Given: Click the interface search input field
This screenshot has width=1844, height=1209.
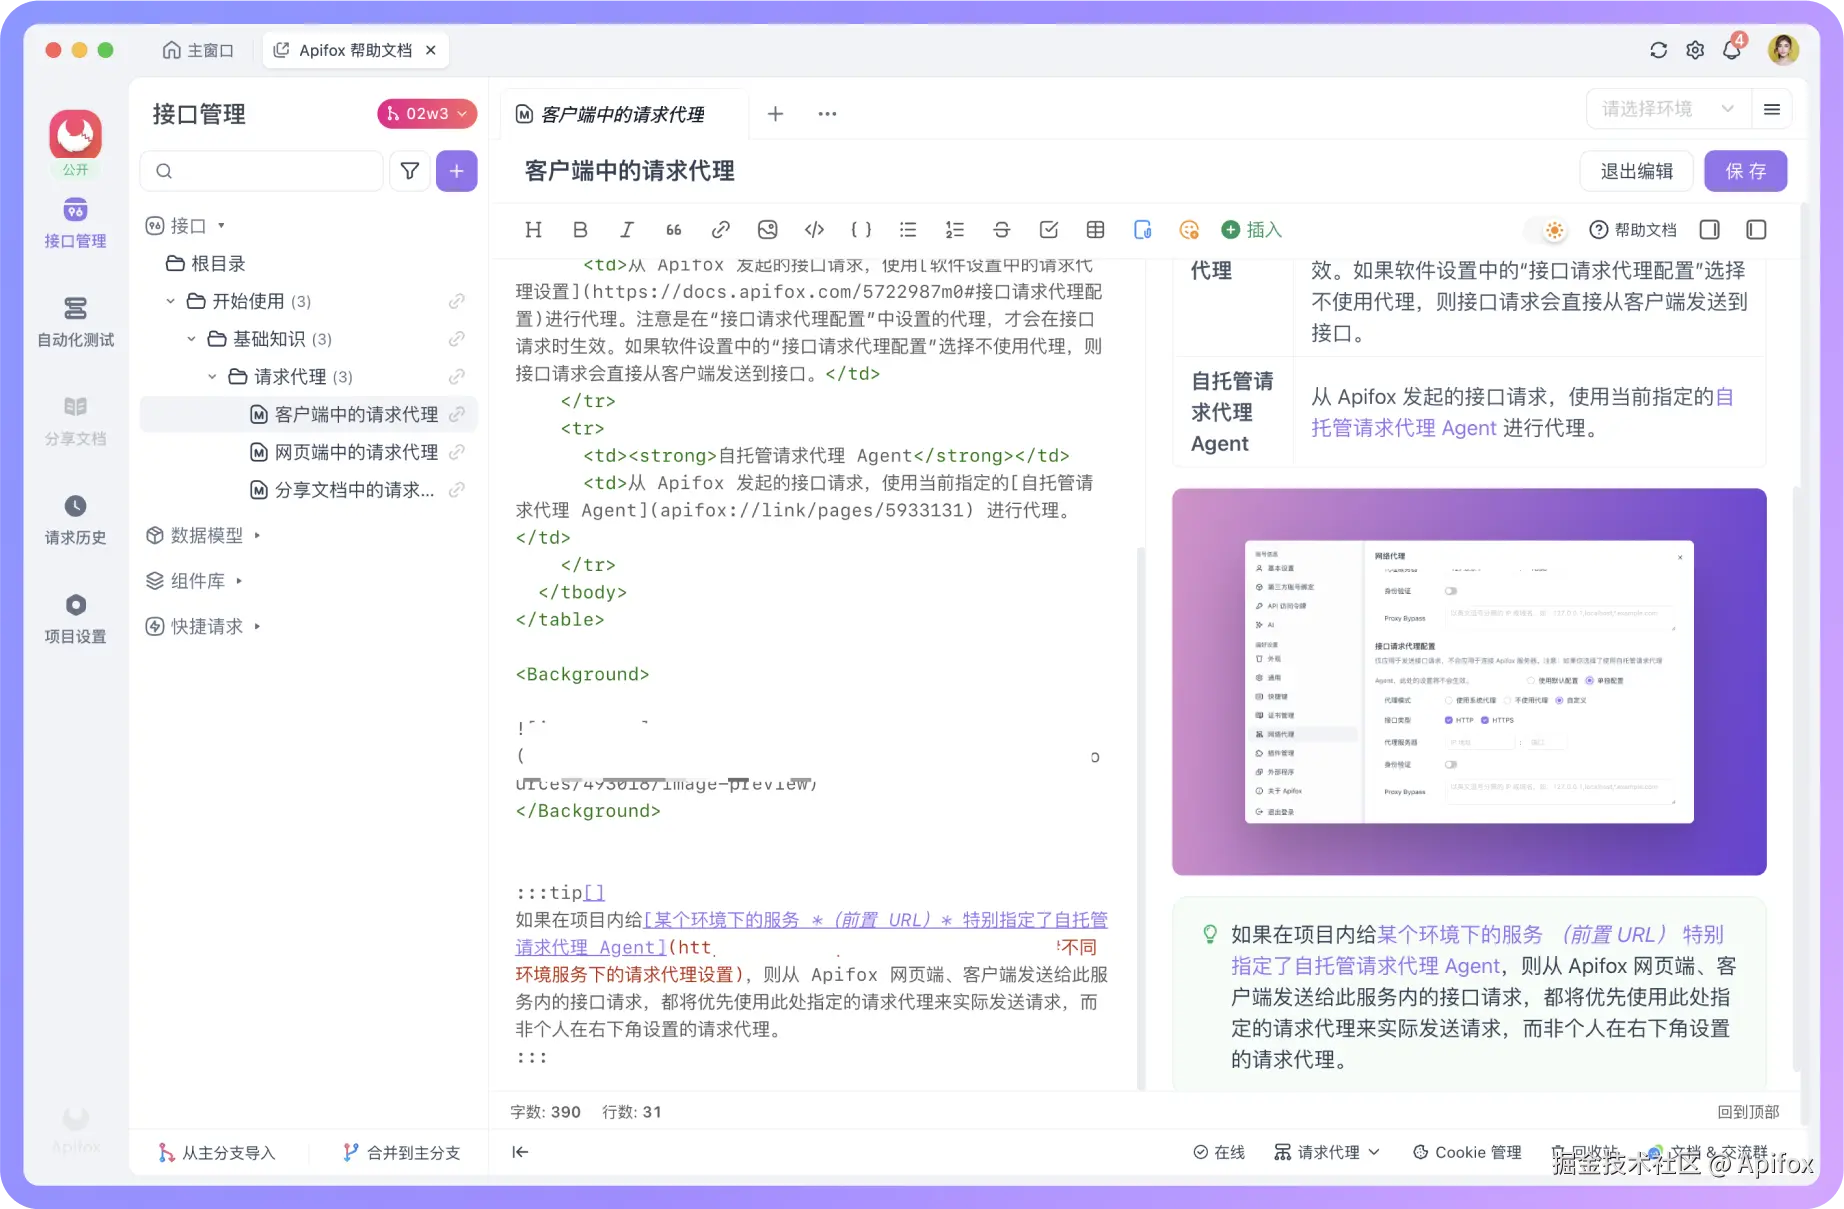Looking at the screenshot, I should [x=262, y=171].
